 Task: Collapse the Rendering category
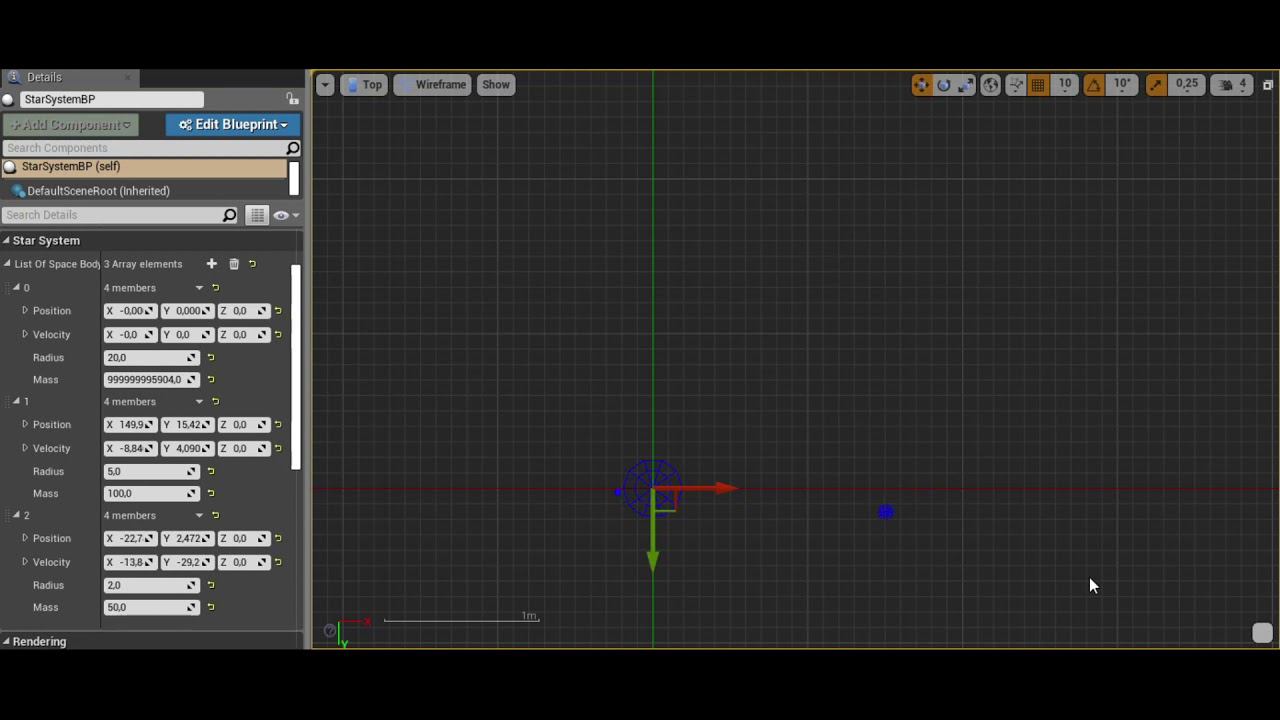(x=6, y=642)
